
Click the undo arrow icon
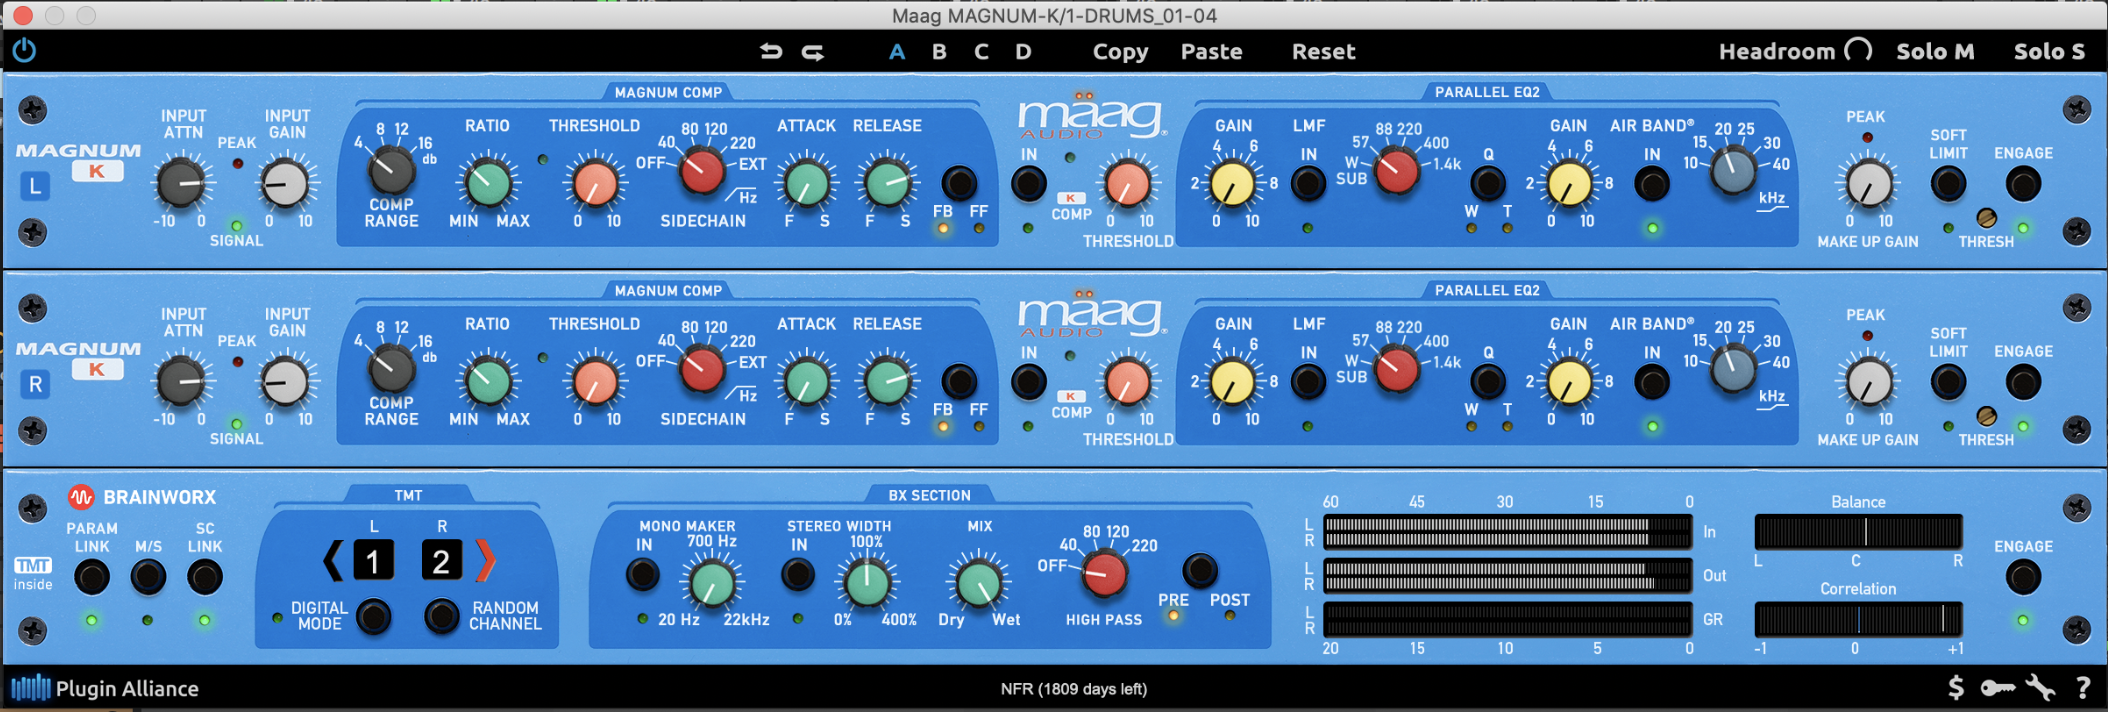click(770, 51)
